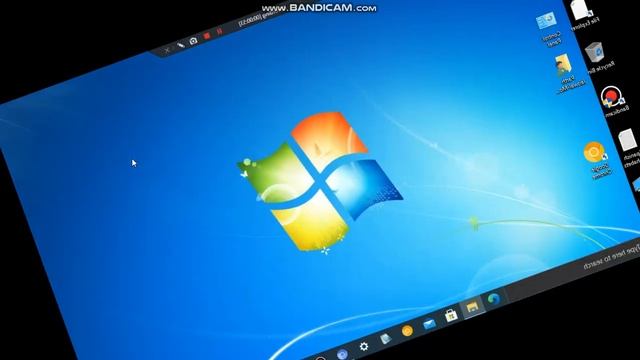Stop the Bandicam recording with the red square
The height and width of the screenshot is (360, 640).
coord(207,36)
